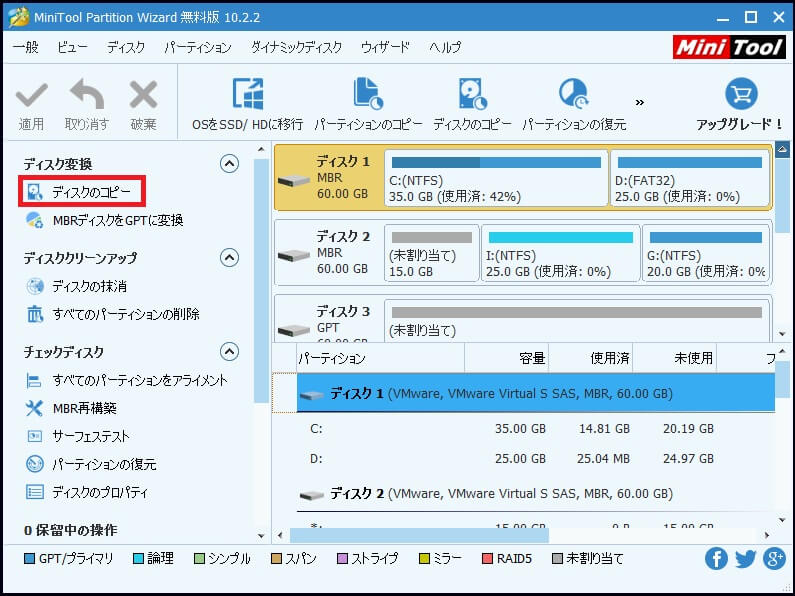Click sidebar scroll down arrow
This screenshot has width=795, height=596.
(x=261, y=536)
